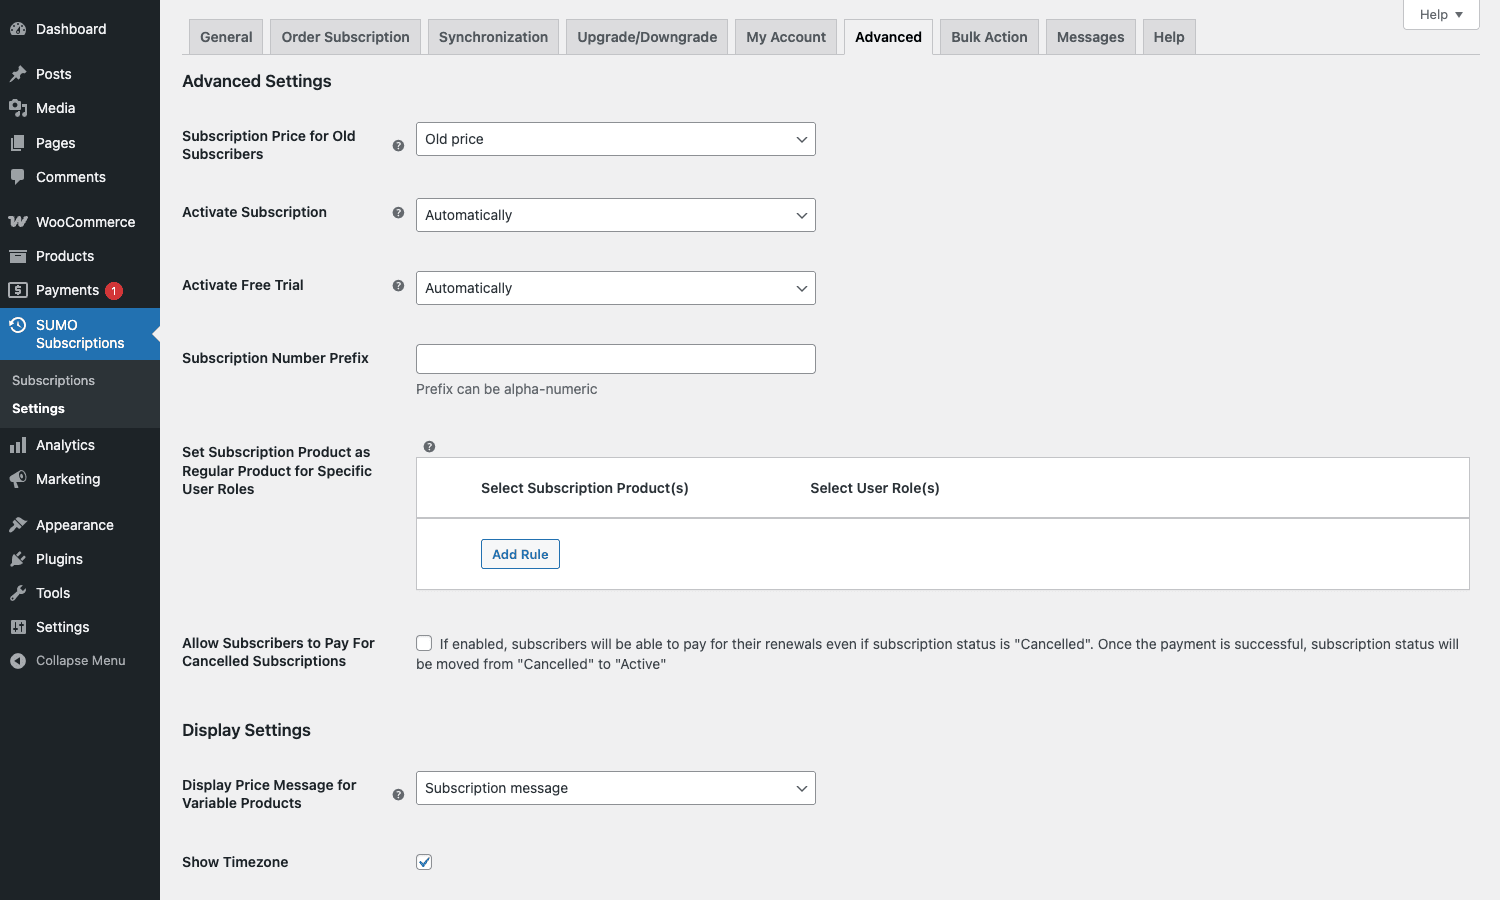Image resolution: width=1500 pixels, height=900 pixels.
Task: Click the Collapse Menu label
Action: click(81, 661)
